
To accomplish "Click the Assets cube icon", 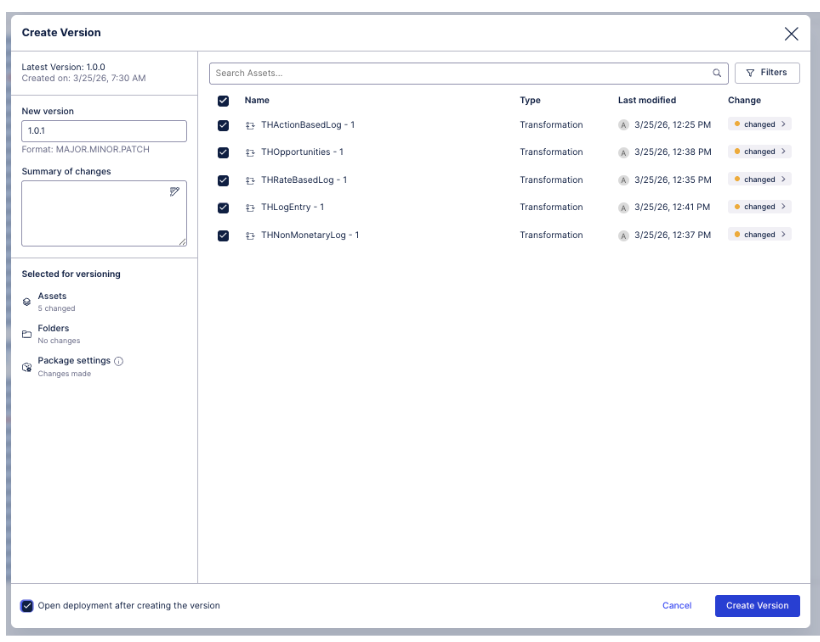I will click(x=27, y=301).
